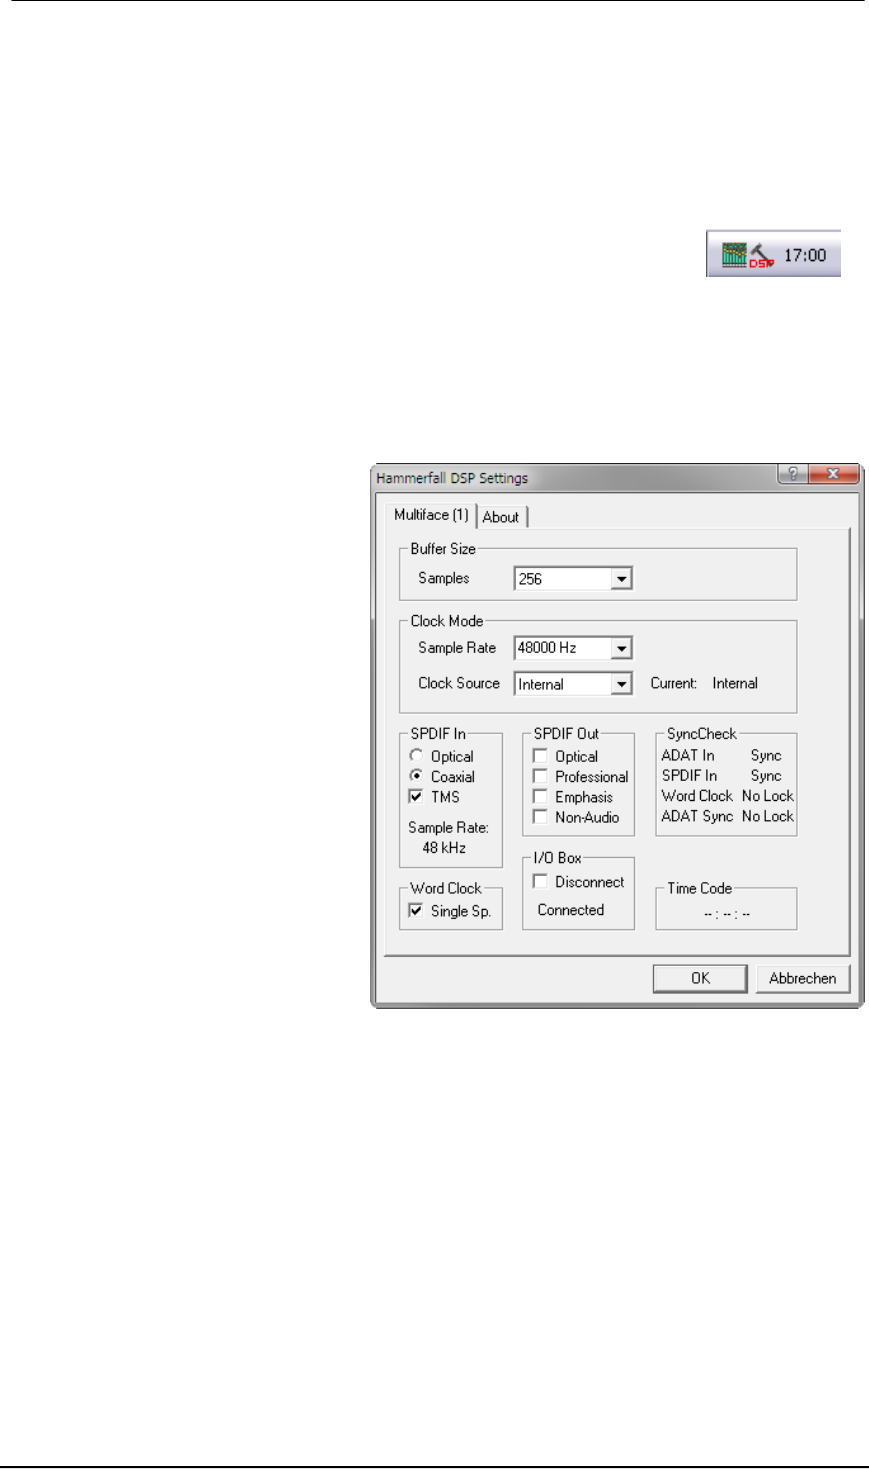The image size is (869, 1469).
Task: Click the OK button
Action: 700,978
